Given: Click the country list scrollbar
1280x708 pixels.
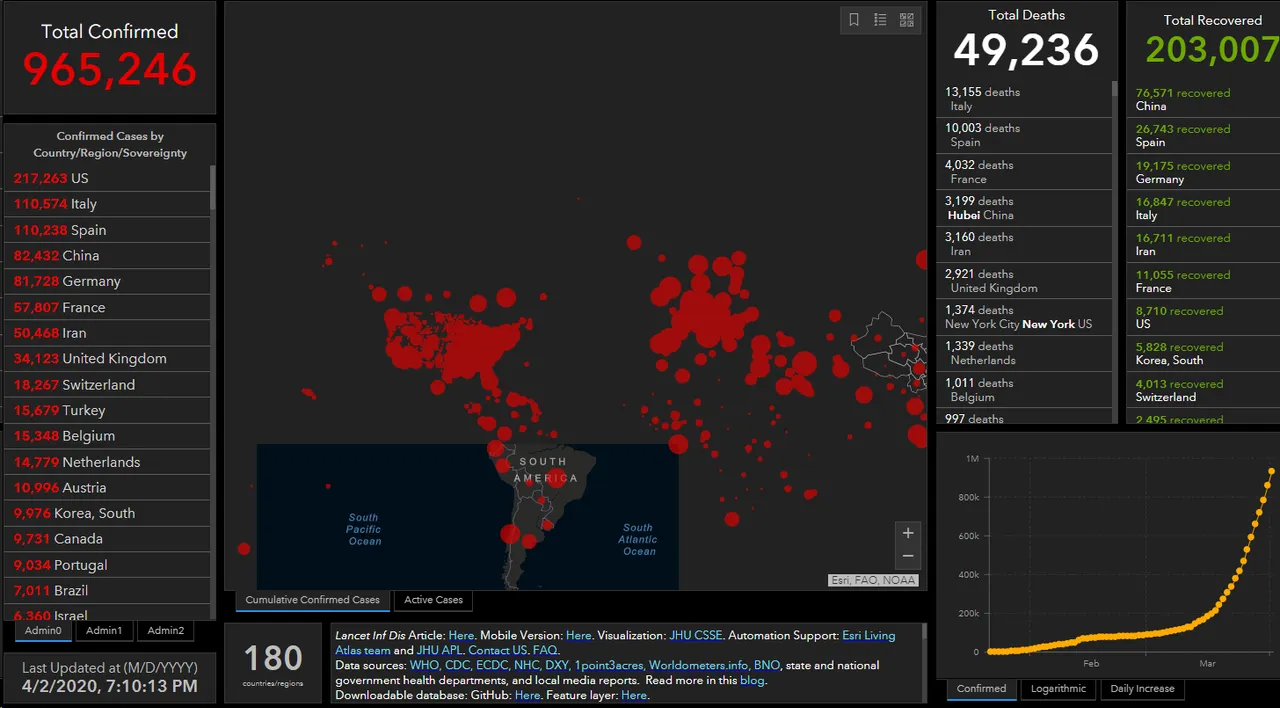Looking at the screenshot, I should pyautogui.click(x=213, y=187).
